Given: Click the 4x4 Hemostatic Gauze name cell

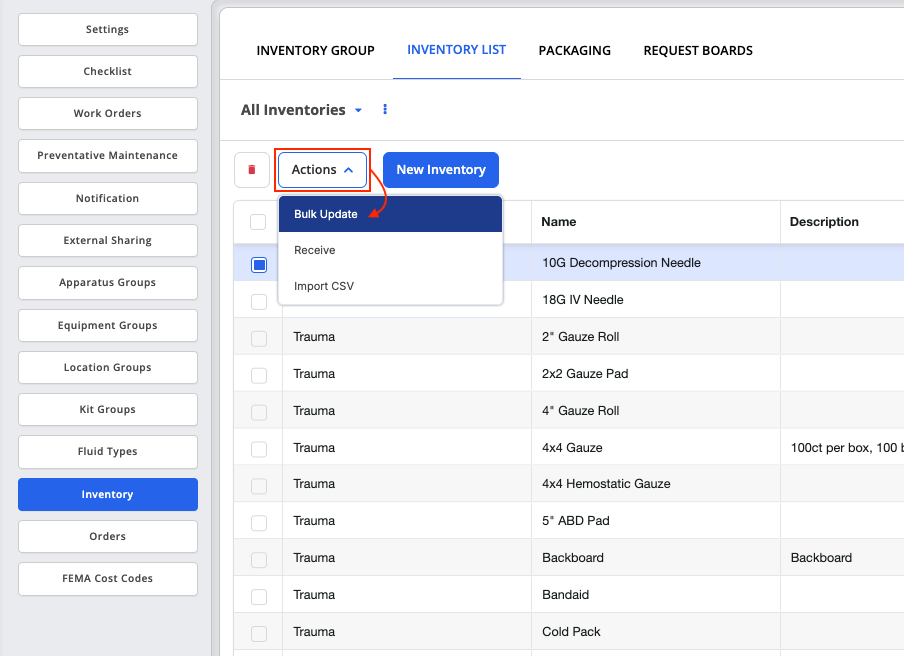Looking at the screenshot, I should [656, 484].
